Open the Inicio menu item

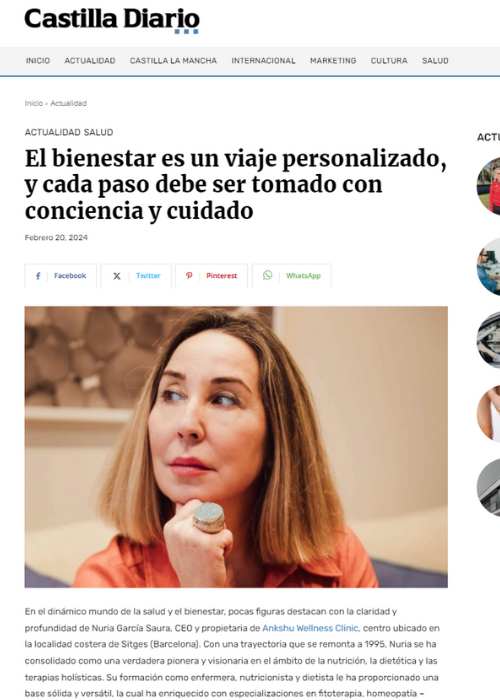[x=38, y=61]
